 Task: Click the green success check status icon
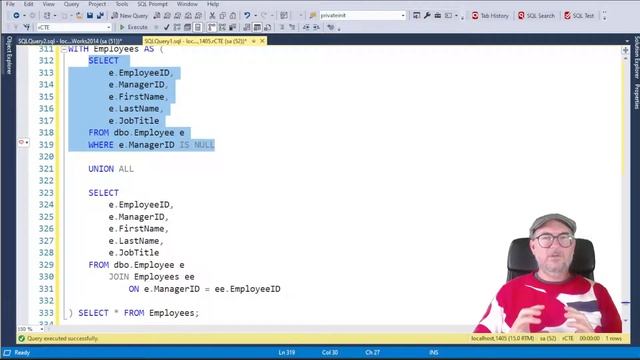click(x=22, y=338)
